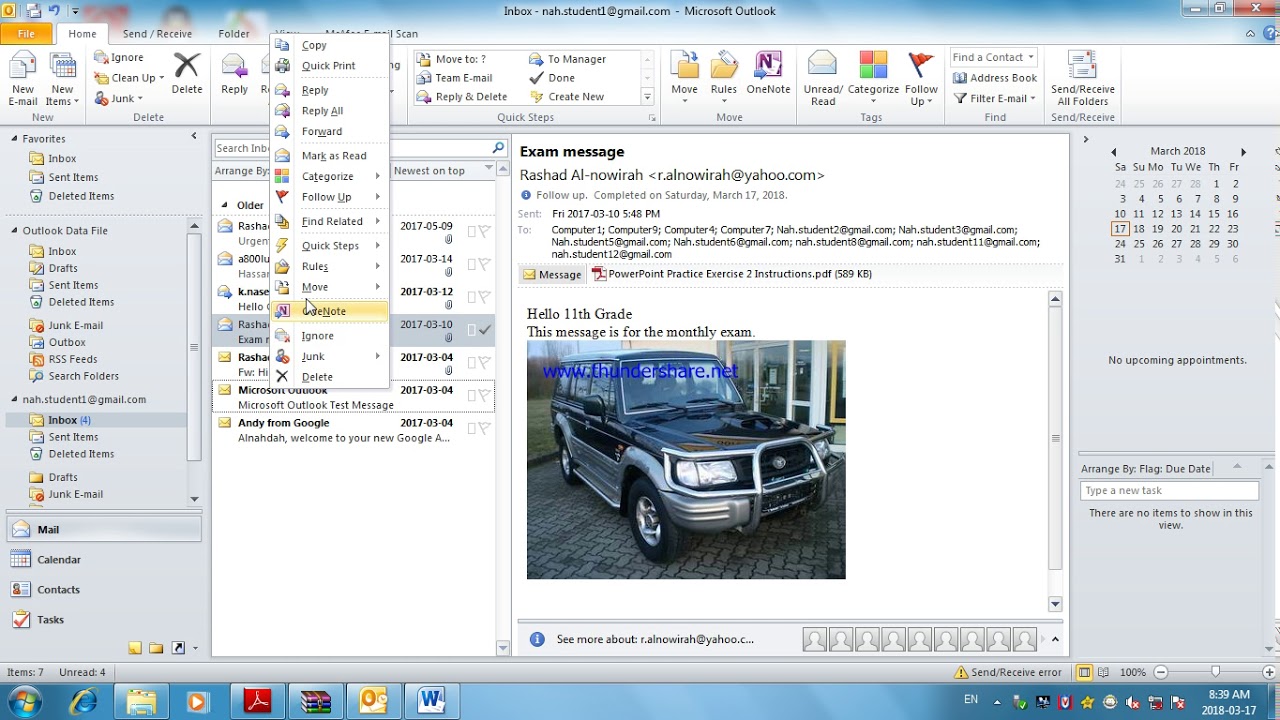Toggle the flag on the k.nase 2017-03-12 message
Screen dimensions: 1280x720
pyautogui.click(x=484, y=297)
